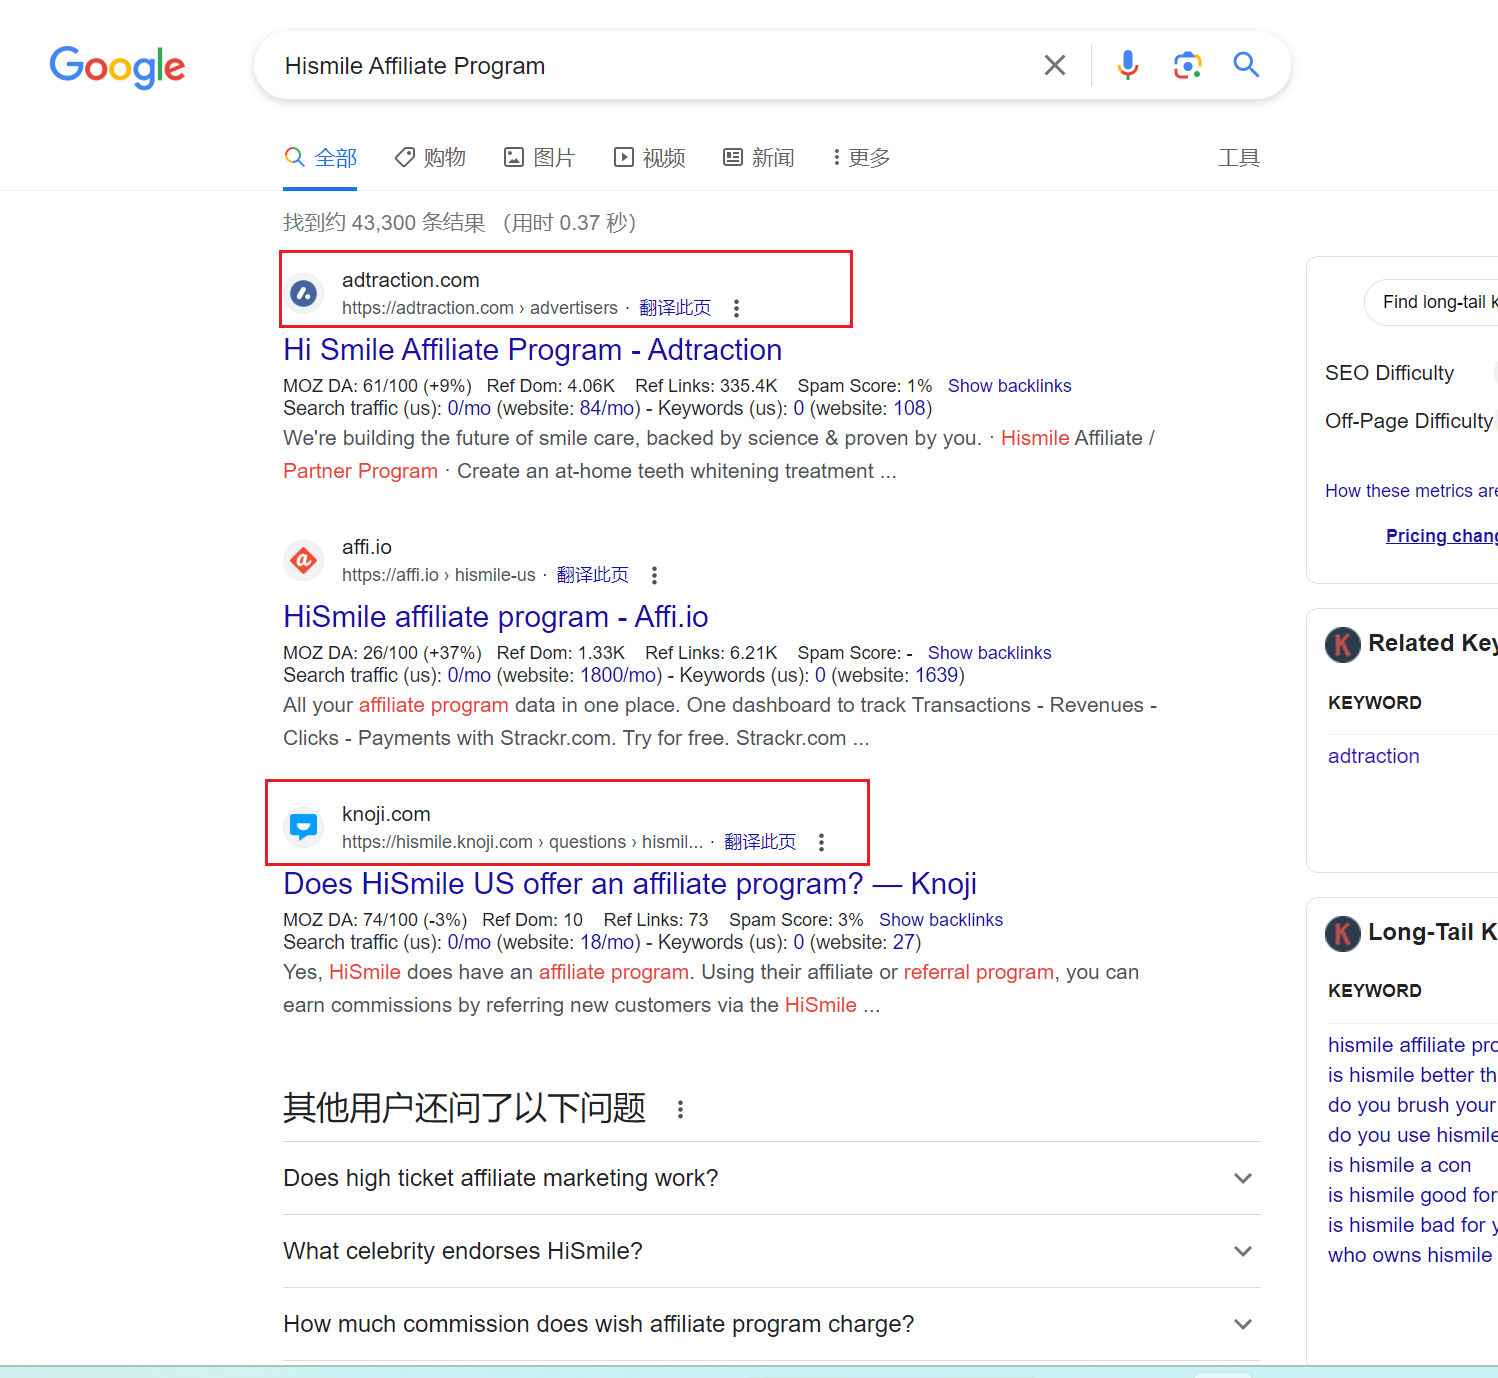1498x1378 pixels.
Task: Click the affi.io site favicon
Action: click(304, 561)
